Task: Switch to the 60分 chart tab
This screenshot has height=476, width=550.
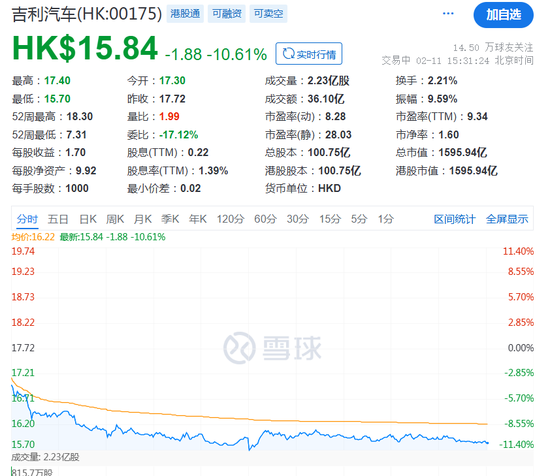Action: pyautogui.click(x=266, y=219)
